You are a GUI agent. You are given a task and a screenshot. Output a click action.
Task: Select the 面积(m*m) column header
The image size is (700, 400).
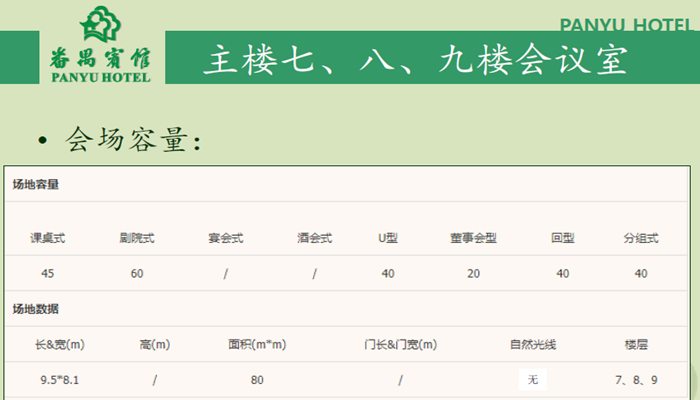pos(257,345)
